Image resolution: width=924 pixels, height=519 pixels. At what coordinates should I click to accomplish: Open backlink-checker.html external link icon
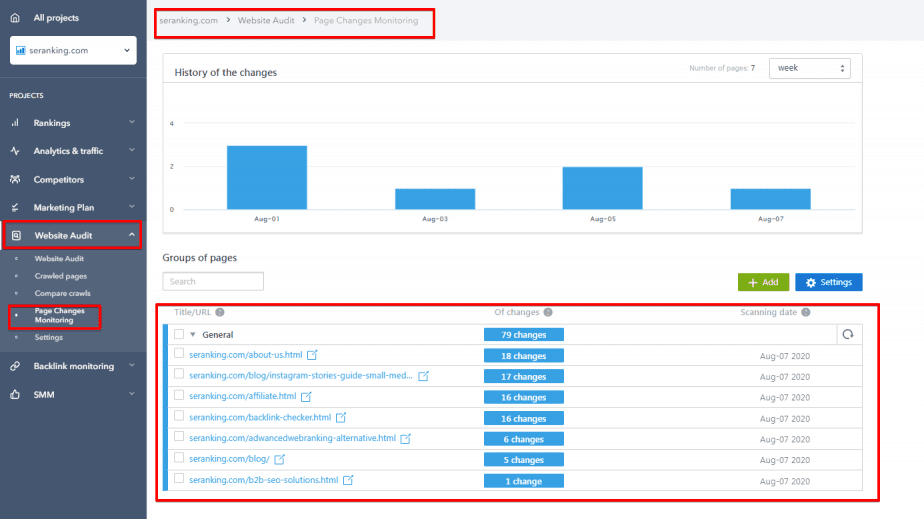[341, 418]
